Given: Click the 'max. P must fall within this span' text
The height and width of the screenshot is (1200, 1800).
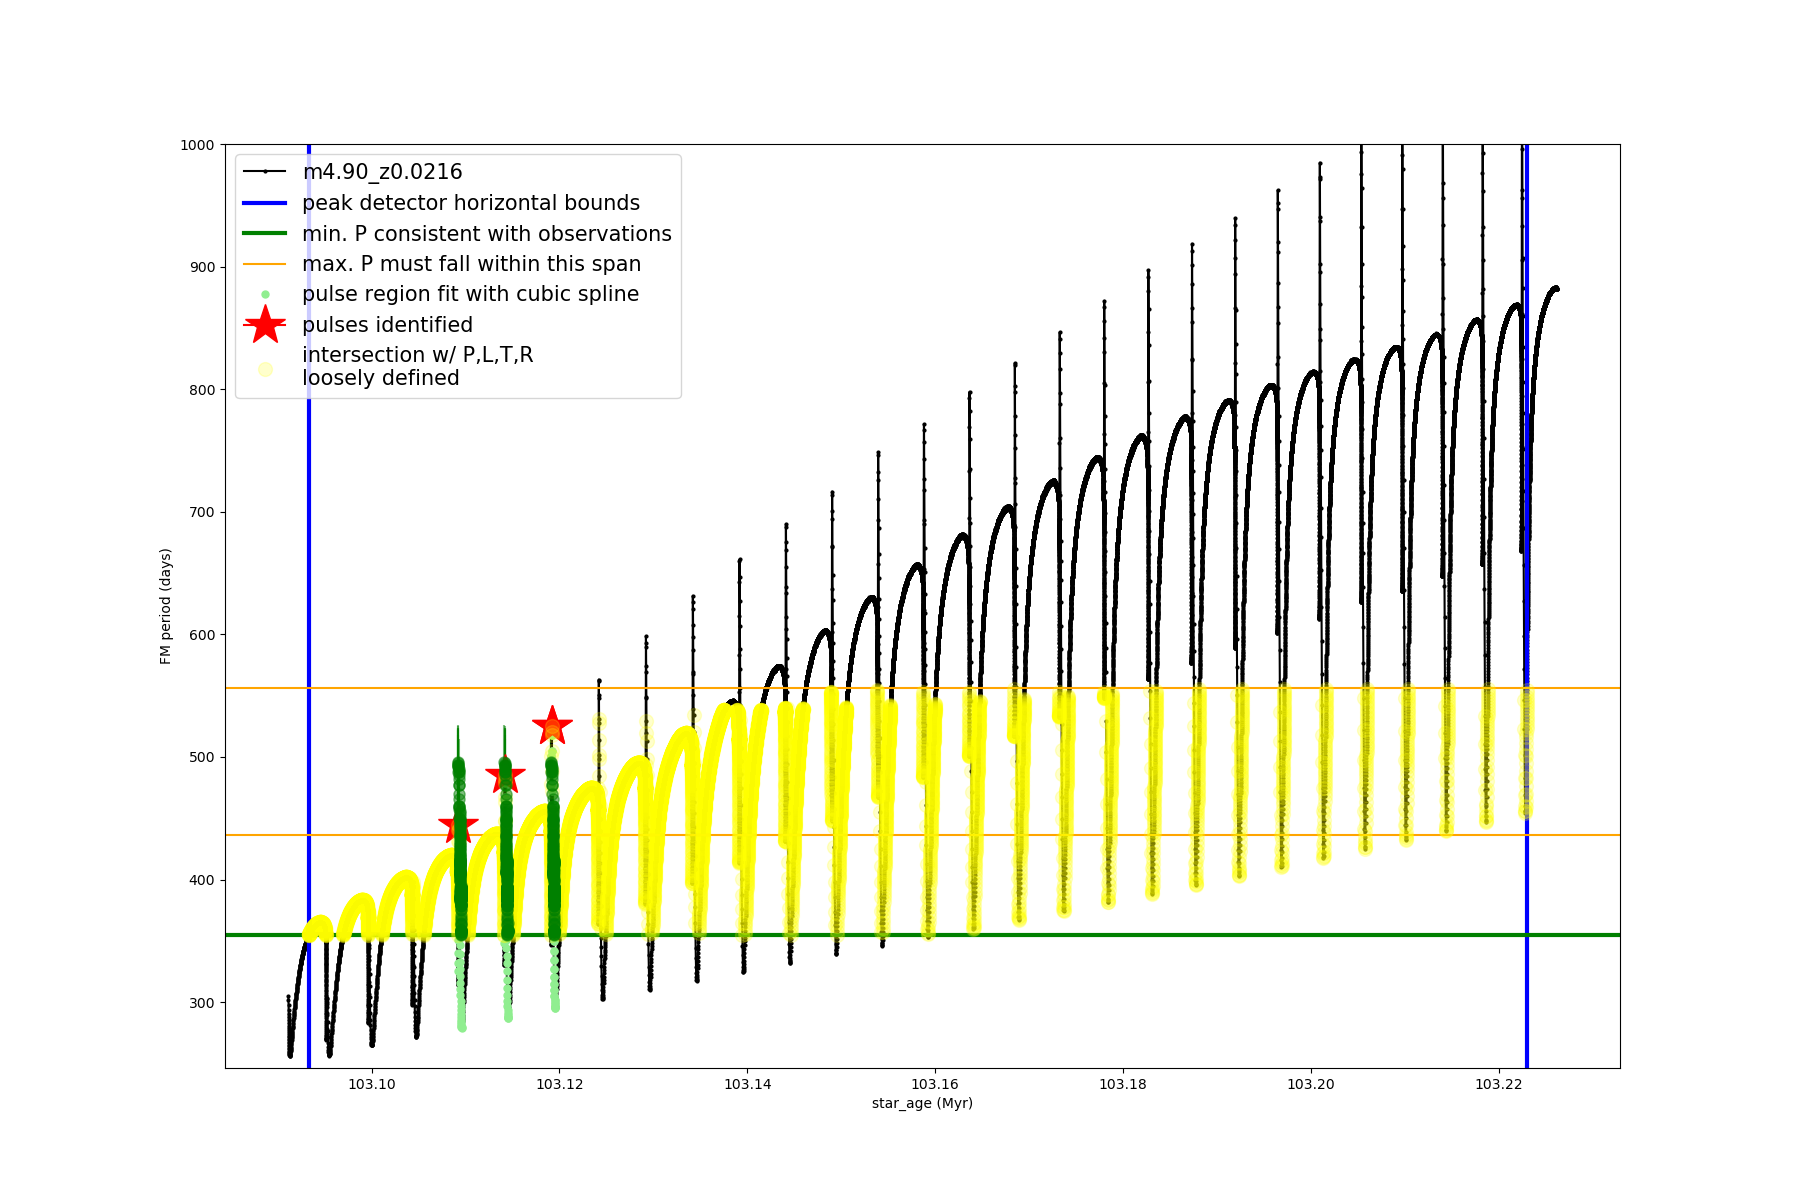Looking at the screenshot, I should (471, 264).
